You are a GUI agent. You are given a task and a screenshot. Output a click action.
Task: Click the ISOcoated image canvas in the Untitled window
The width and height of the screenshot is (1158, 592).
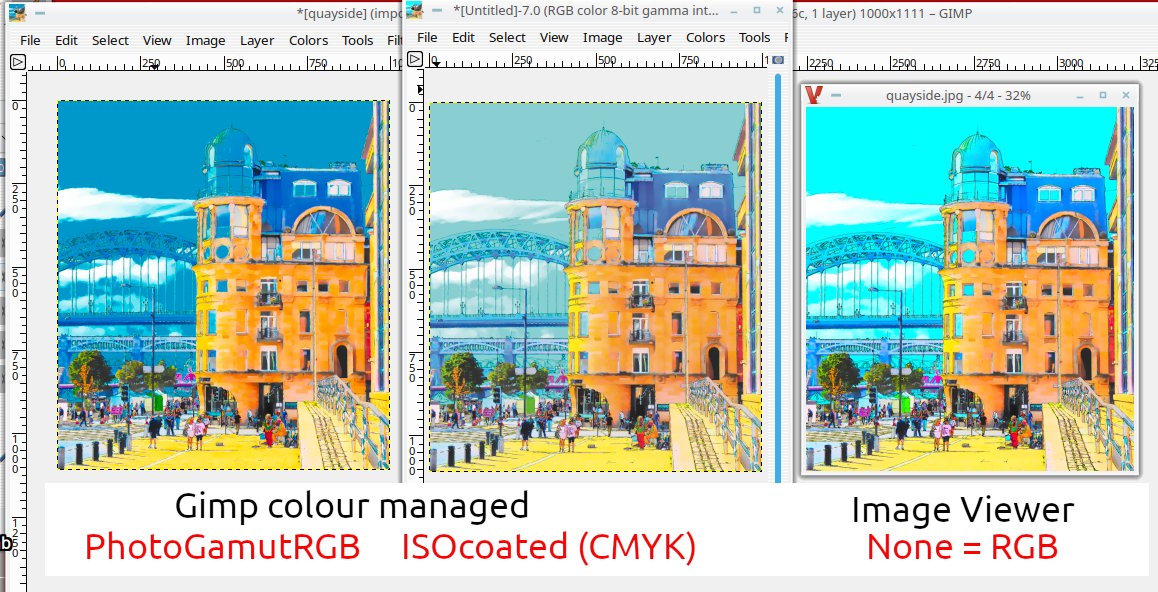click(595, 286)
